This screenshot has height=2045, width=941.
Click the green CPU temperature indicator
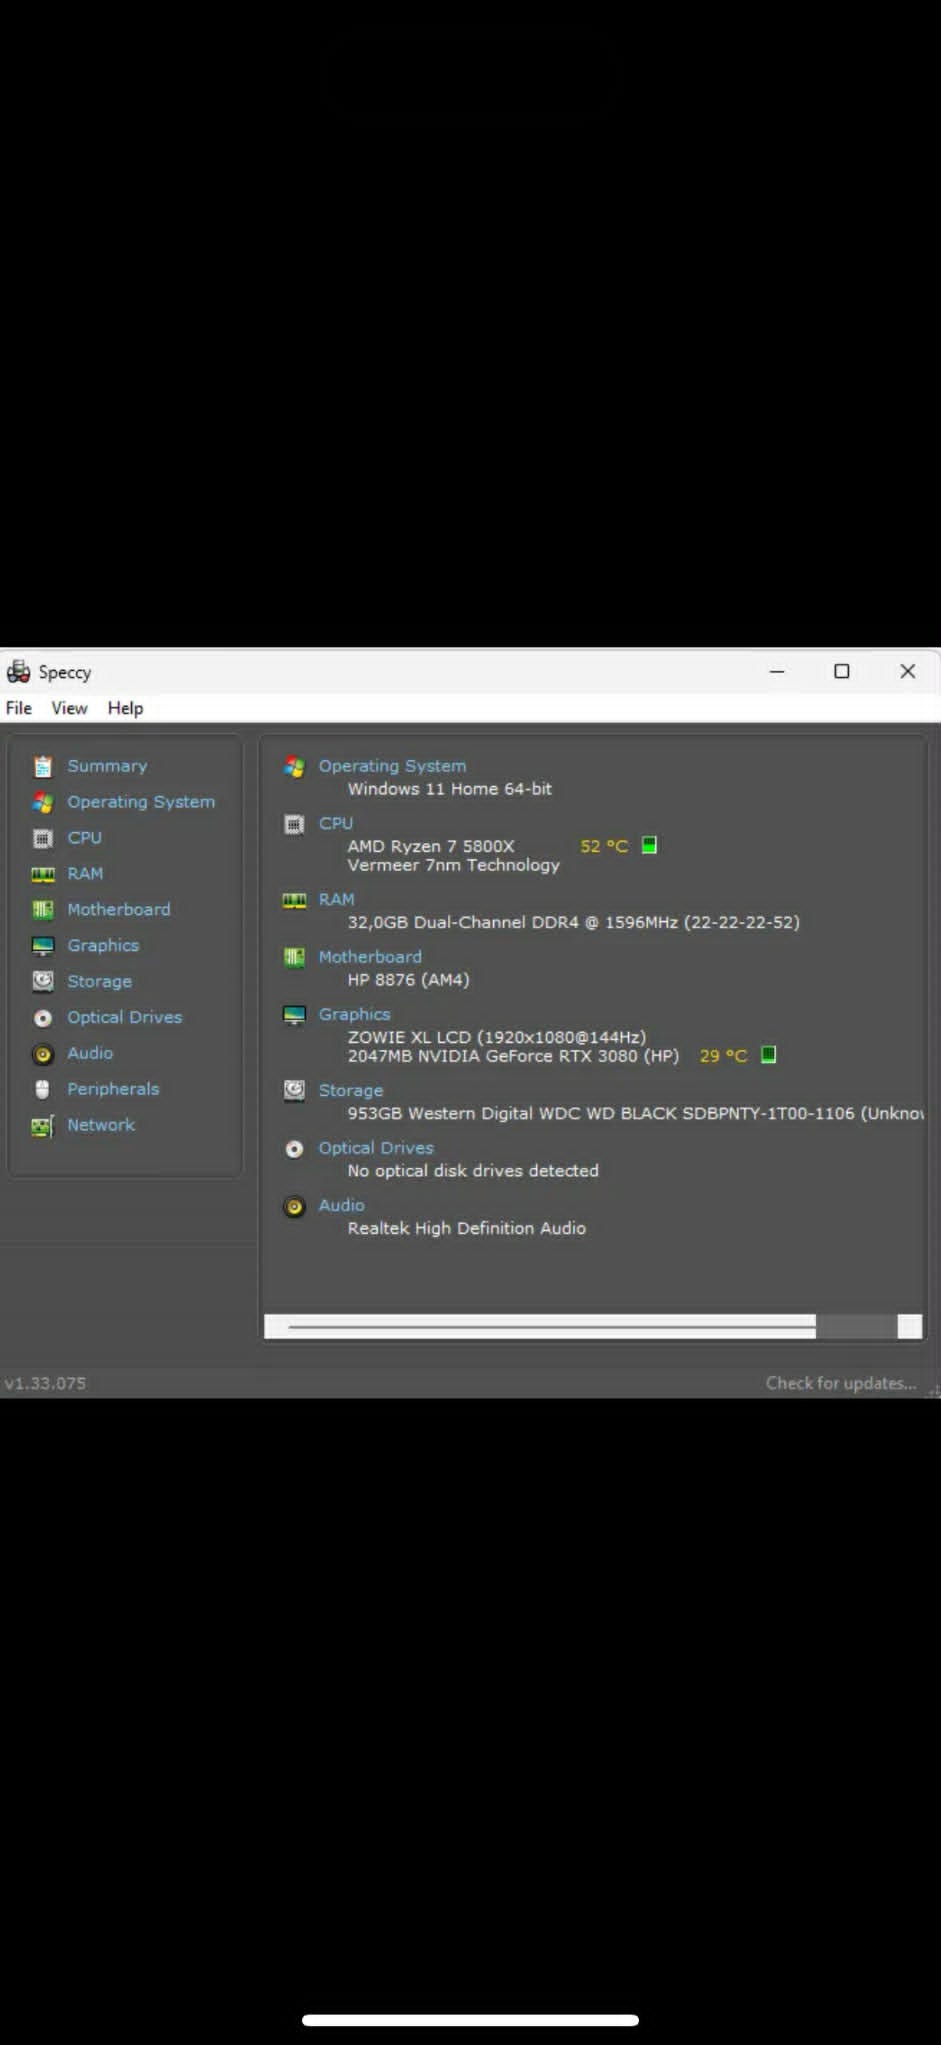649,845
